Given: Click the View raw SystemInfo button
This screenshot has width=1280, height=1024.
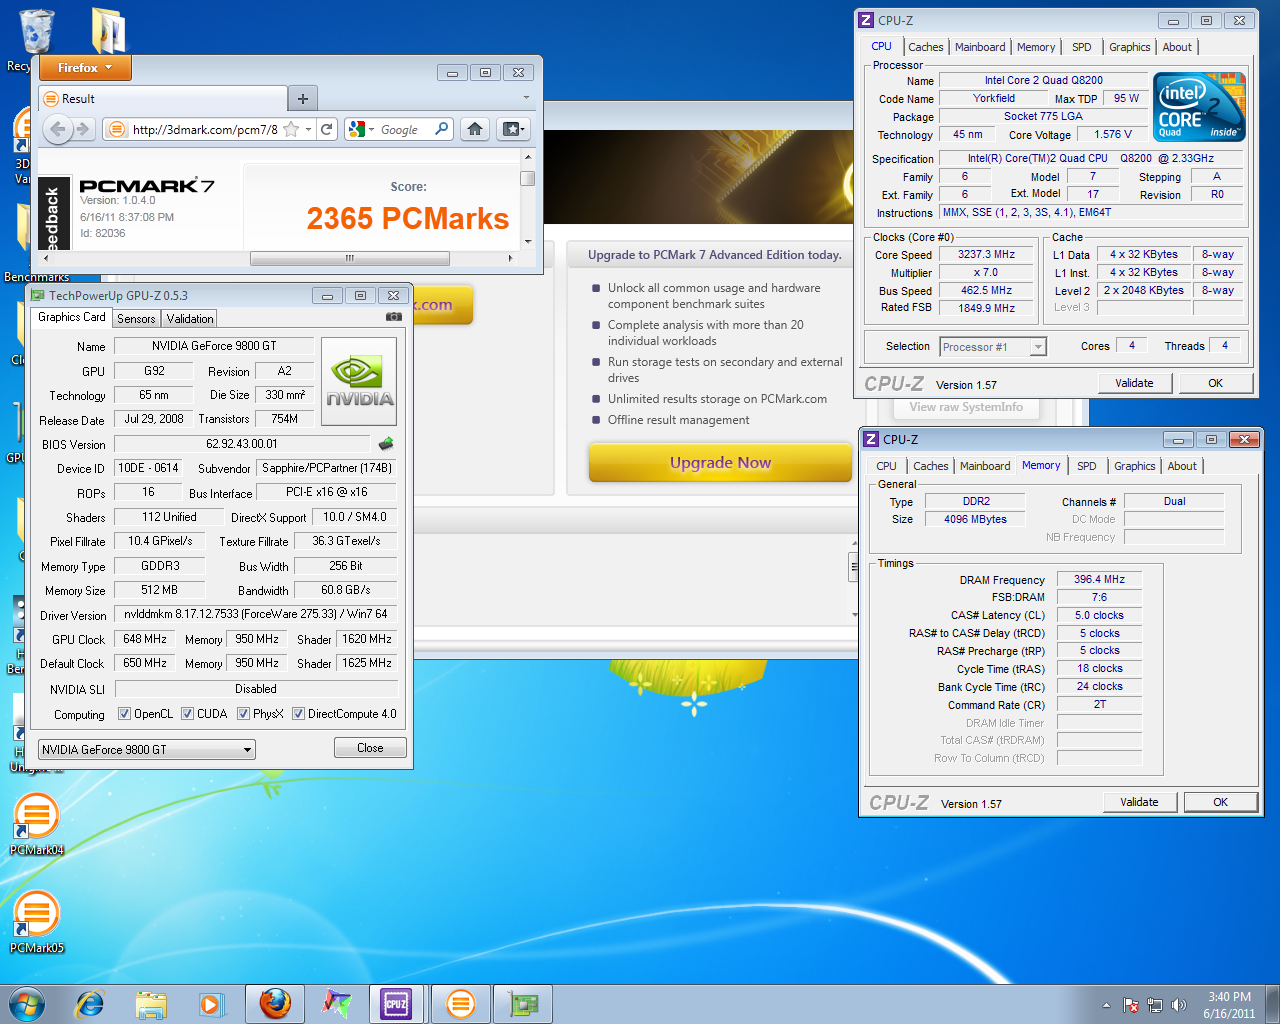Looking at the screenshot, I should coord(966,407).
